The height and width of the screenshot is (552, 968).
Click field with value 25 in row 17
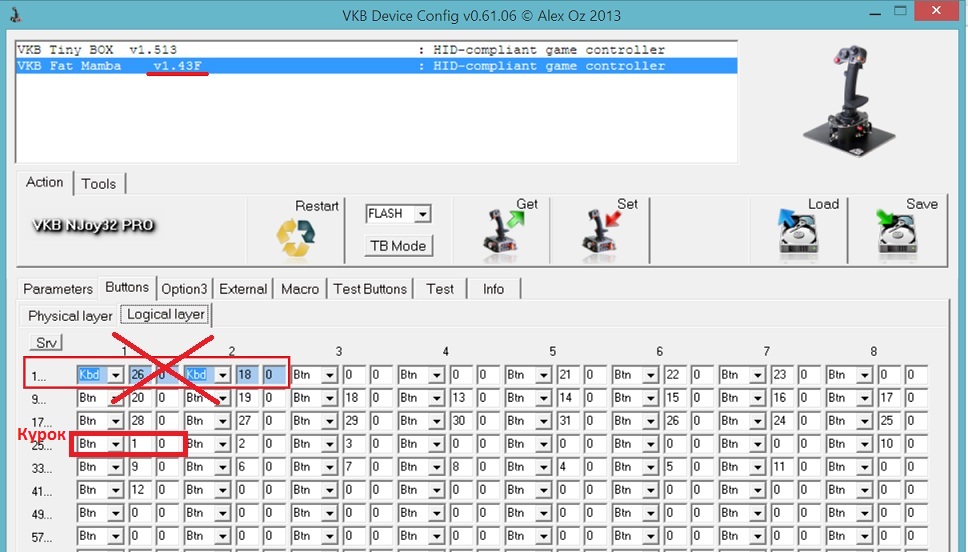click(x=889, y=421)
